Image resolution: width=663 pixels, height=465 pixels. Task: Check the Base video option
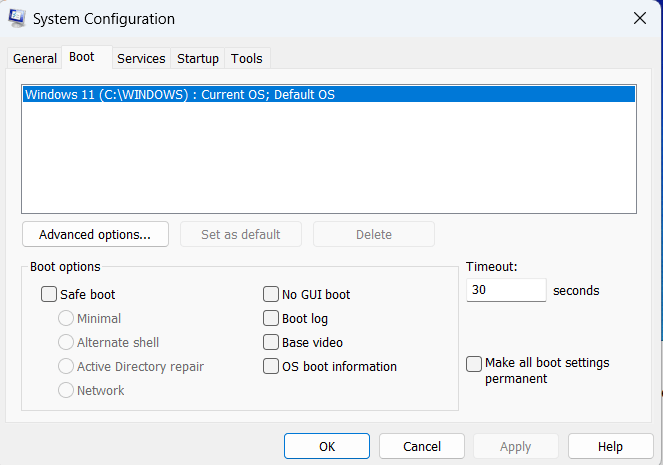coord(271,342)
